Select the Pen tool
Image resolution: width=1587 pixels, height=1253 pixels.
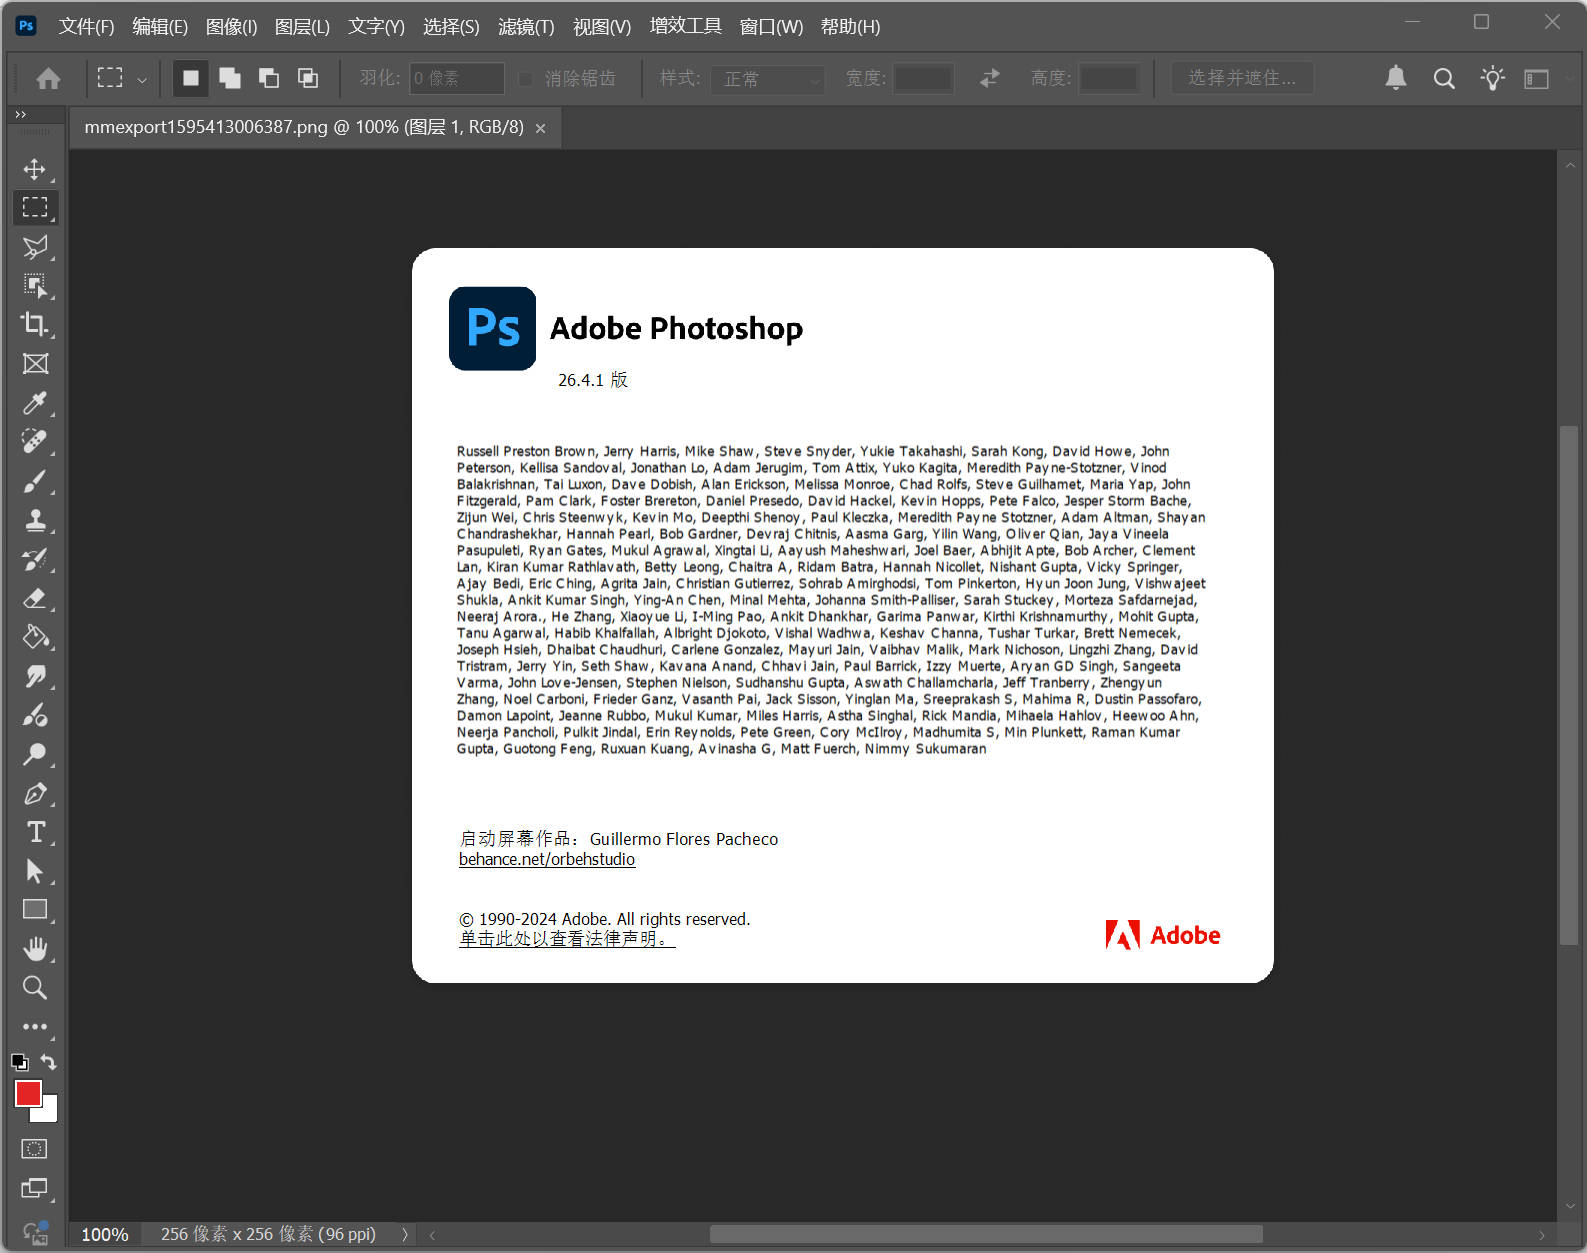point(35,793)
